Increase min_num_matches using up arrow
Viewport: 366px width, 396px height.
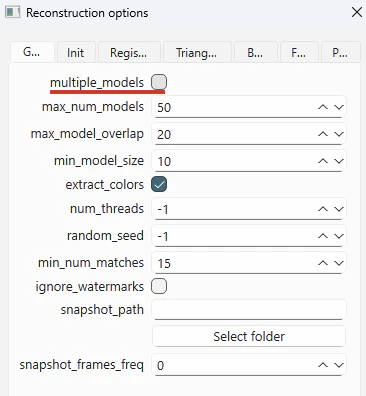pos(323,263)
